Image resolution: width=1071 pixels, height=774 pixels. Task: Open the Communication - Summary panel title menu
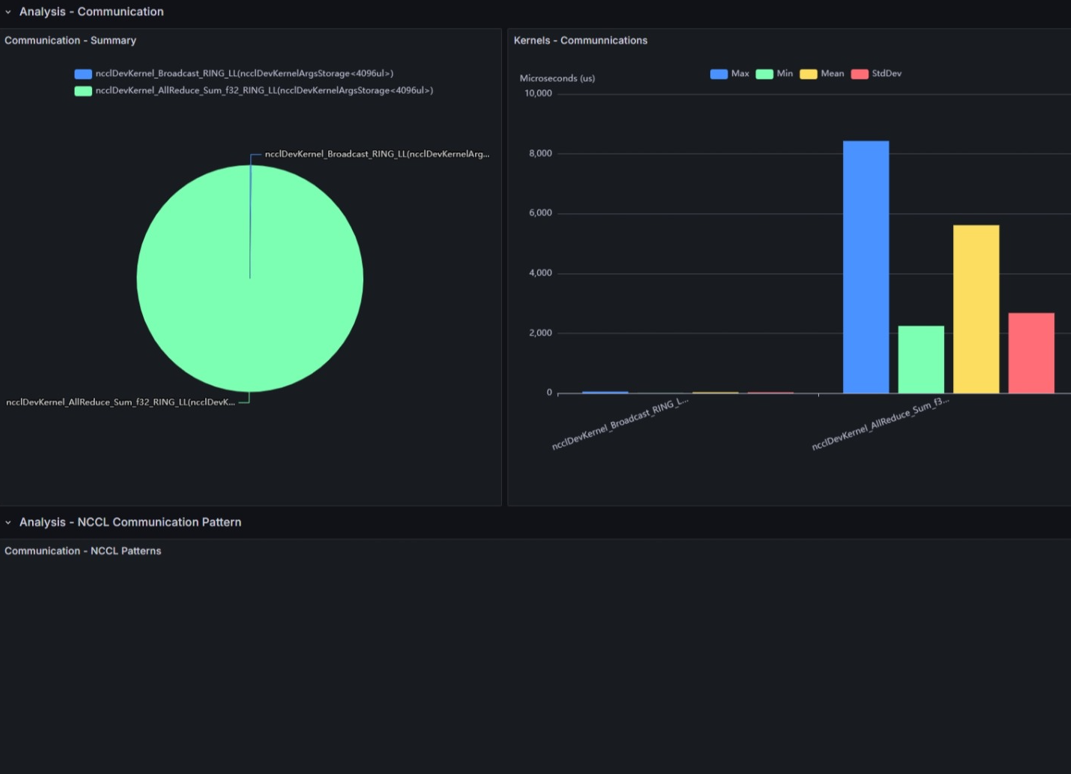pos(70,41)
